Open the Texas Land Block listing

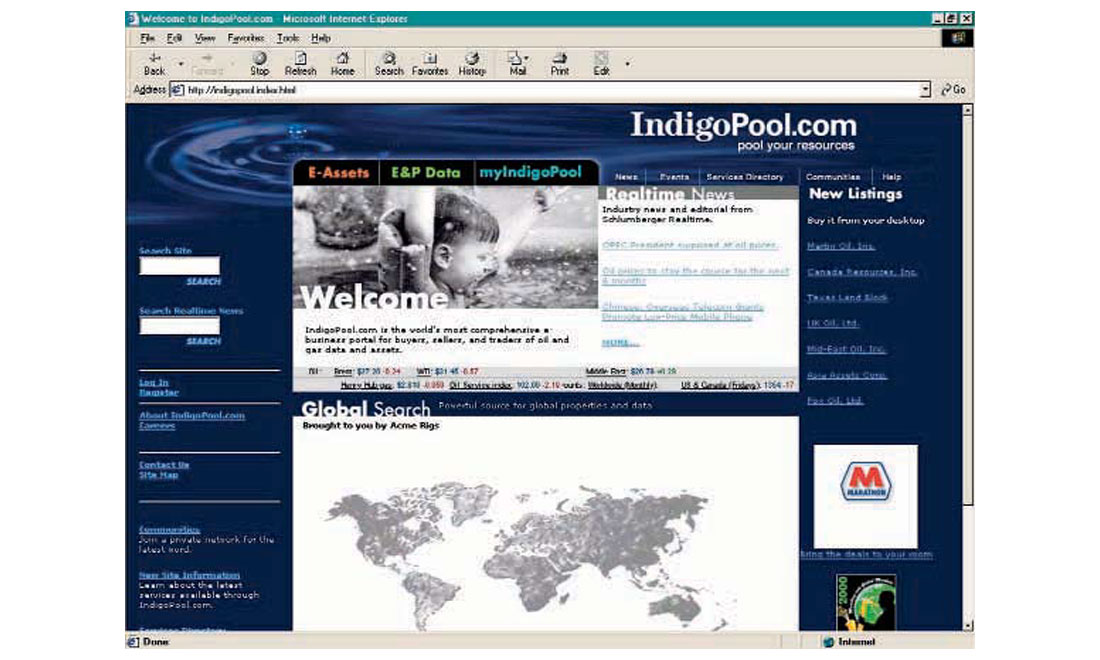(847, 297)
